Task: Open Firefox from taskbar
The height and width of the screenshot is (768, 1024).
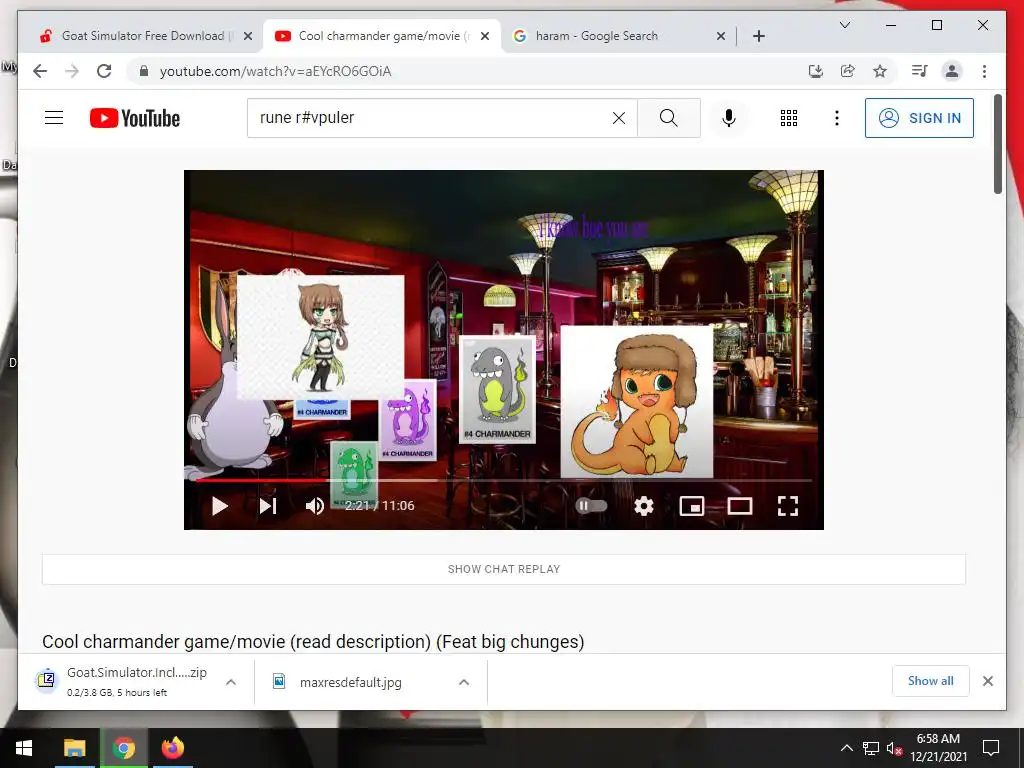Action: (172, 748)
